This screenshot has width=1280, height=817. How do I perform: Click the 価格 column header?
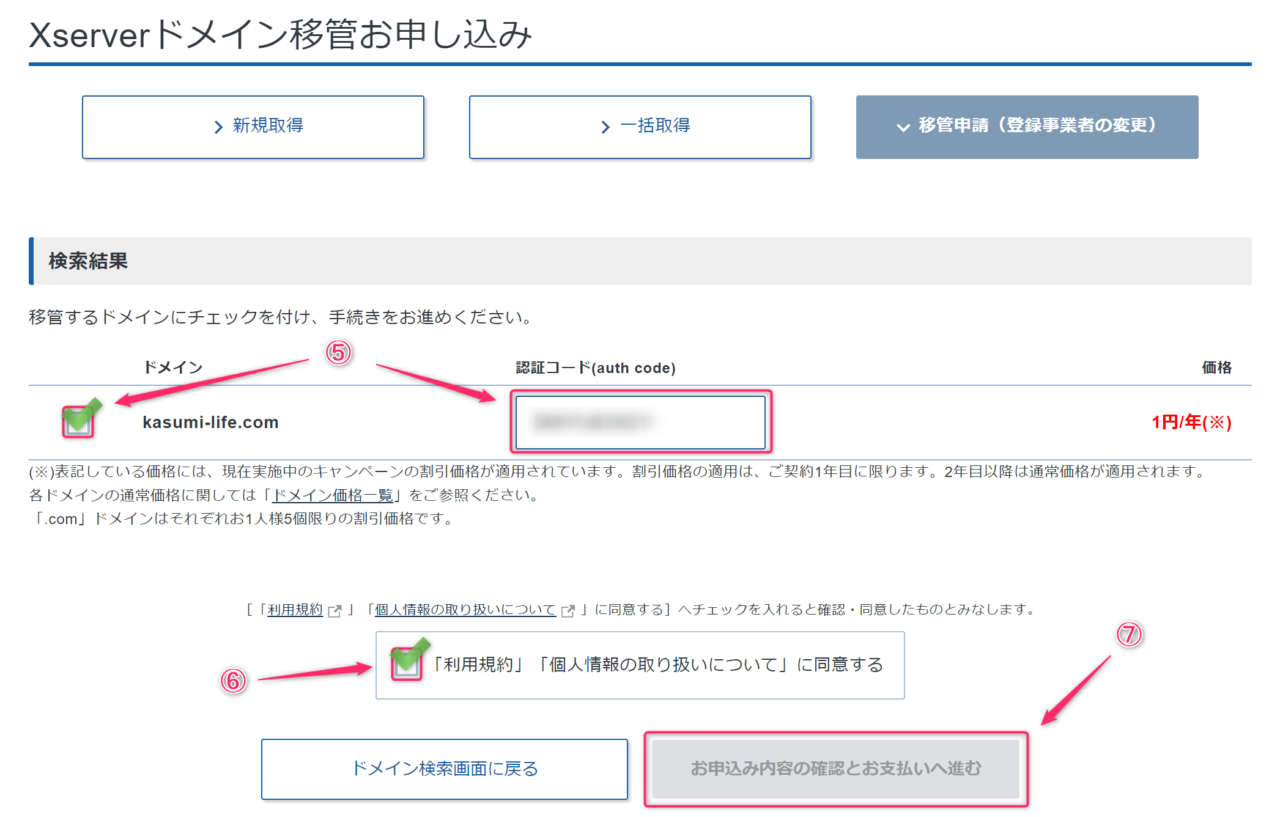1217,368
